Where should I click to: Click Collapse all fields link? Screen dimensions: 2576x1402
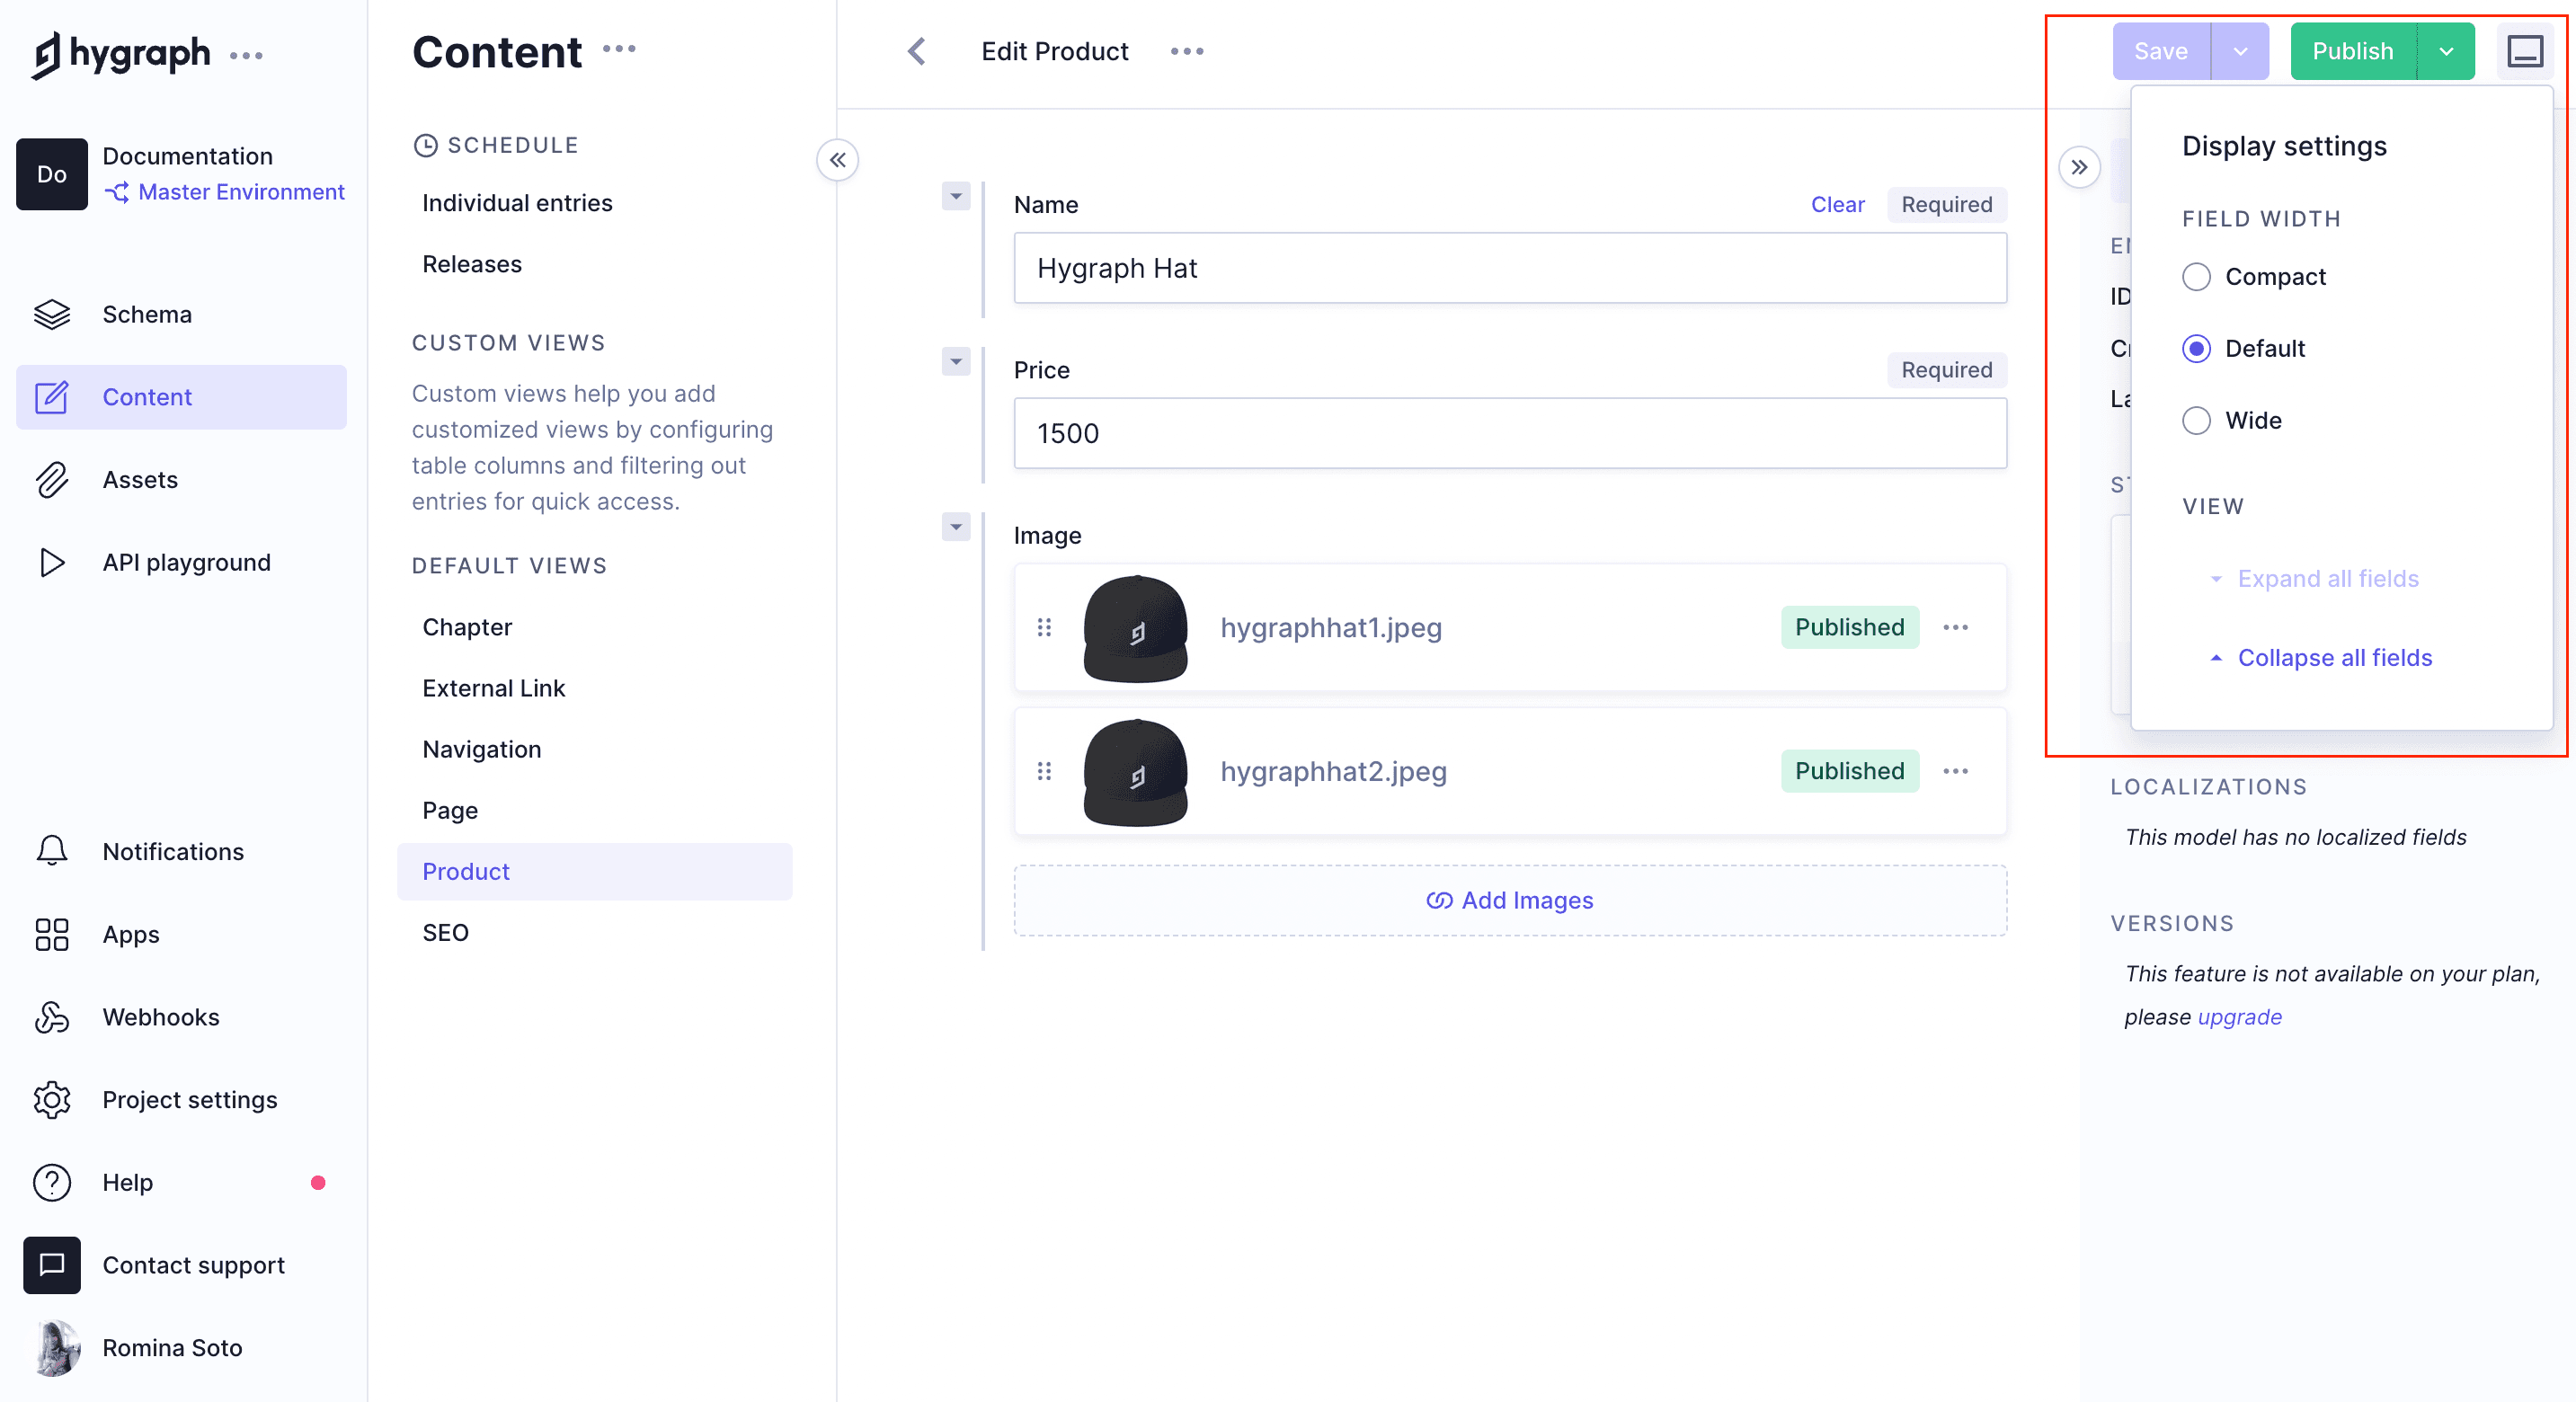tap(2334, 657)
